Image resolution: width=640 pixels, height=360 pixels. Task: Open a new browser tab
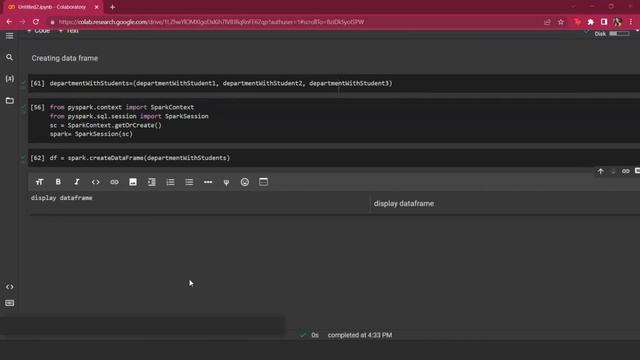[112, 7]
